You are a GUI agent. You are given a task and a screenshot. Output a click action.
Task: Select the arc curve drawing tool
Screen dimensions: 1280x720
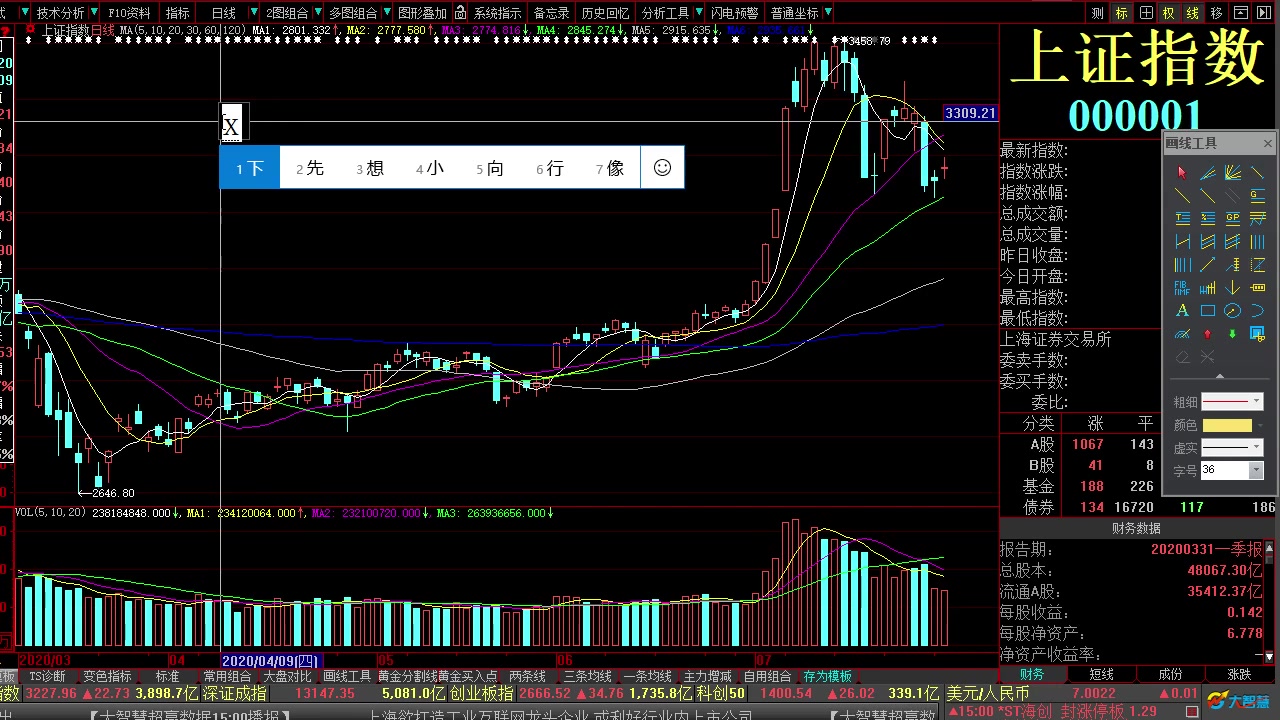click(1257, 310)
